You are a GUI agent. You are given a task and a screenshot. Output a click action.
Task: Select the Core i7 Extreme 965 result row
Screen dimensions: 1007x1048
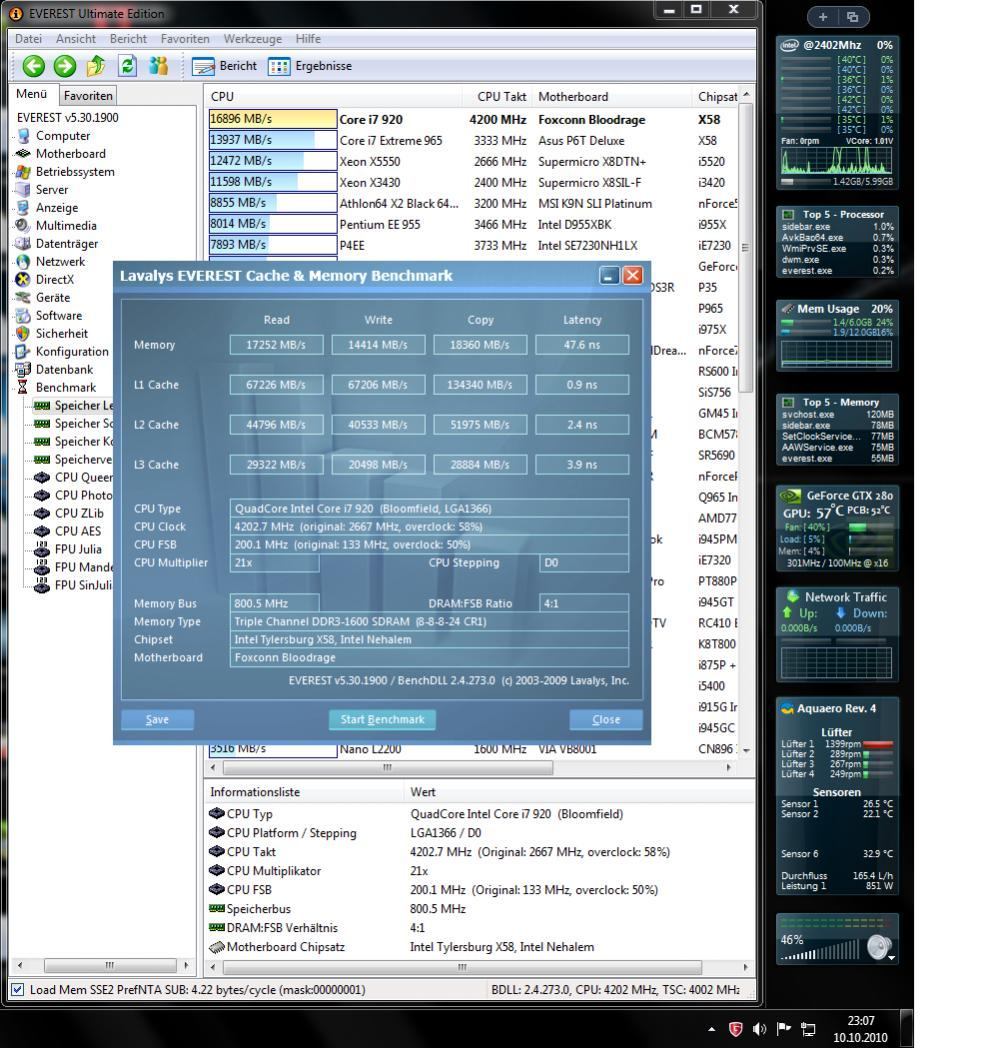point(473,140)
